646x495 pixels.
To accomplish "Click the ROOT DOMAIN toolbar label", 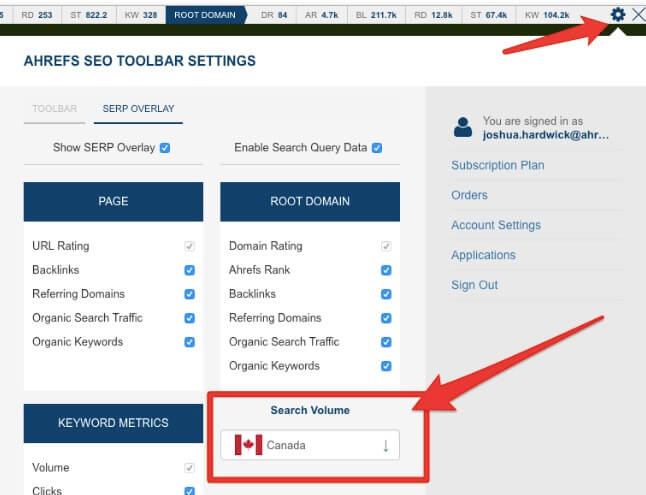I will coord(205,15).
